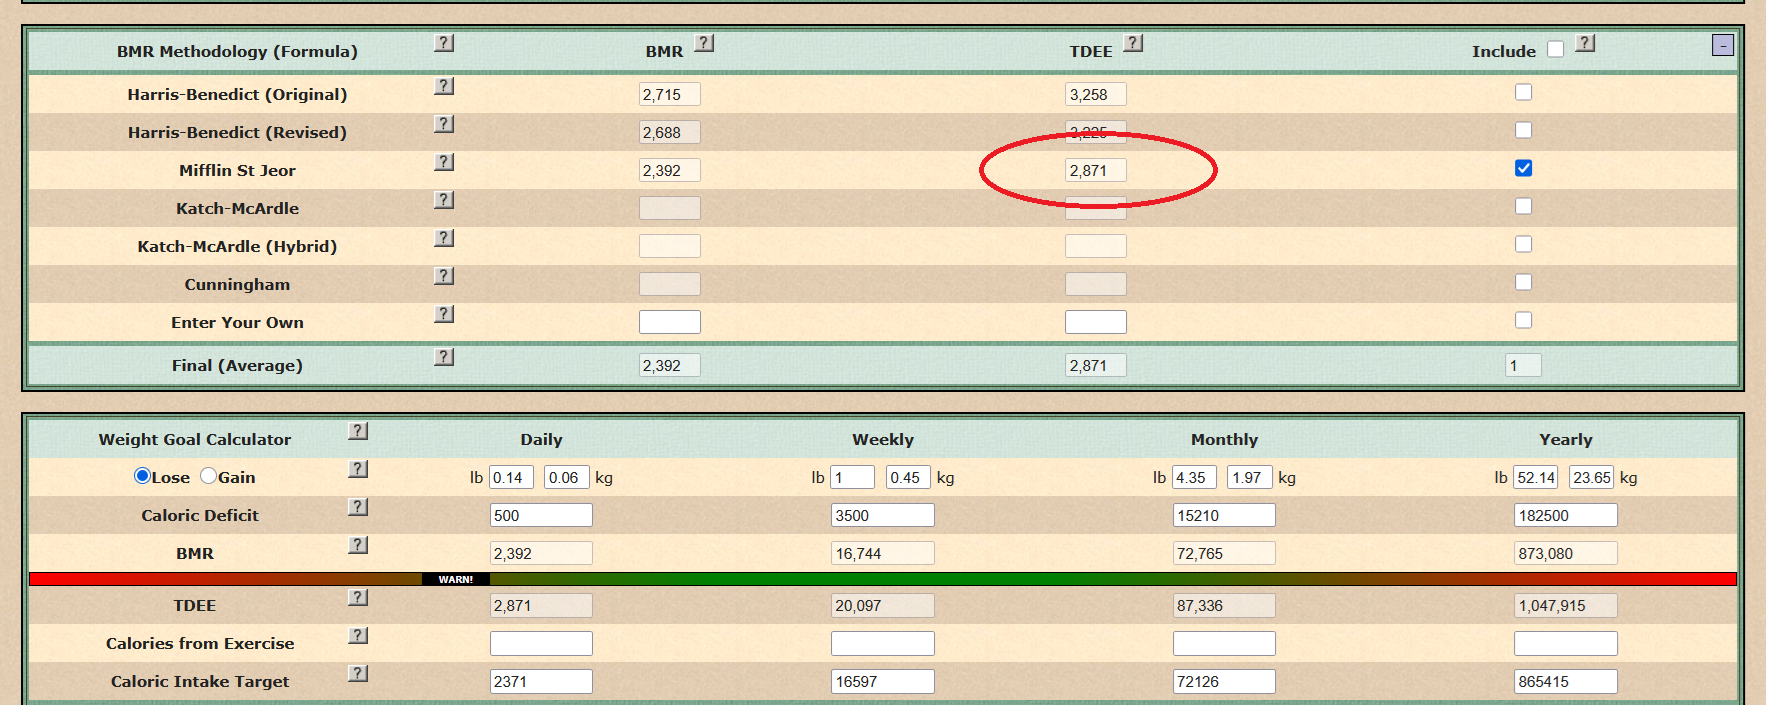Open help for Calories from Exercise row
The width and height of the screenshot is (1766, 705).
[358, 635]
